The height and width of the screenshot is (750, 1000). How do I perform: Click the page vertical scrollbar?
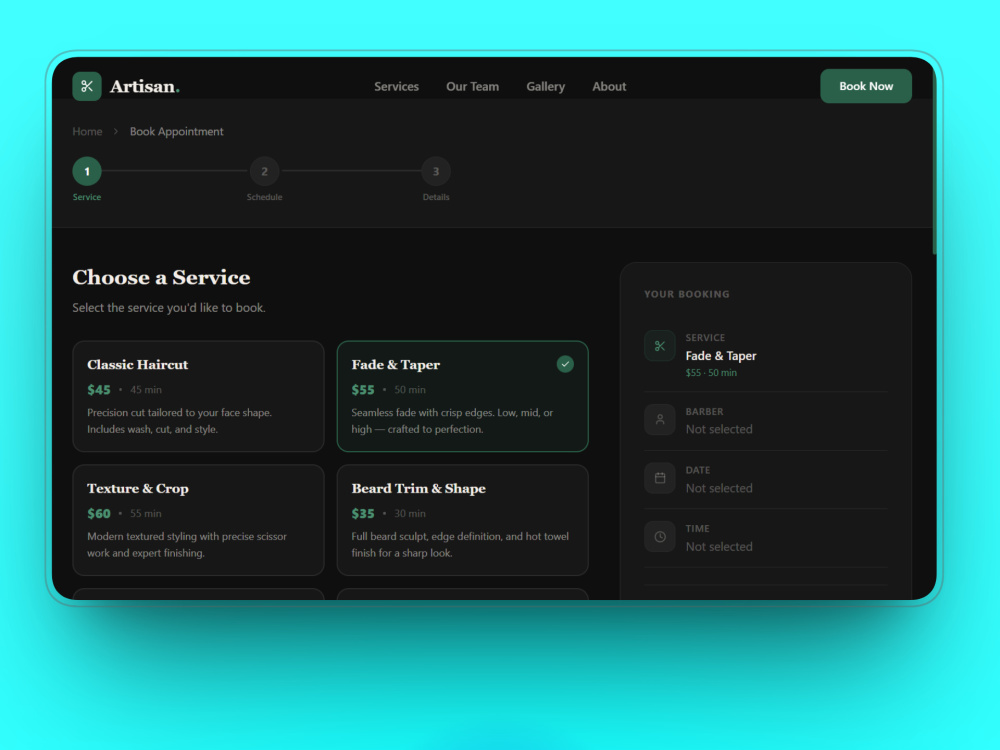point(934,159)
